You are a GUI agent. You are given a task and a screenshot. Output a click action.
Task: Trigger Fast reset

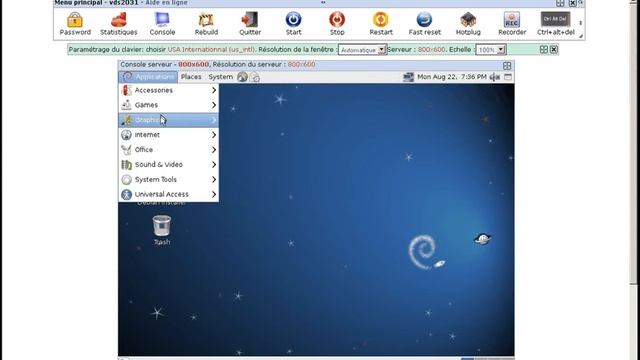(x=424, y=23)
